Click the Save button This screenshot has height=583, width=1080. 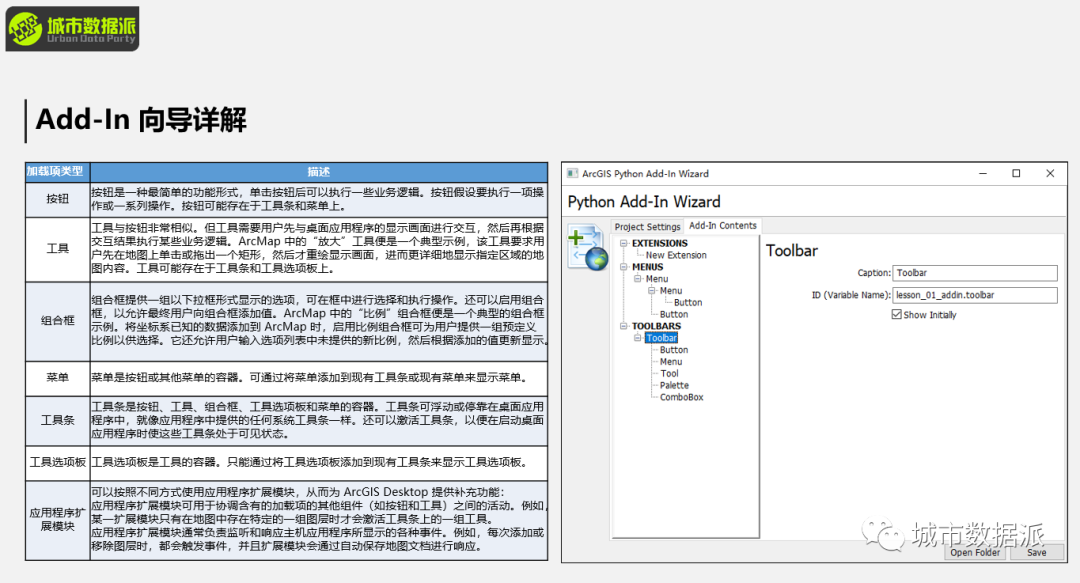point(1037,553)
